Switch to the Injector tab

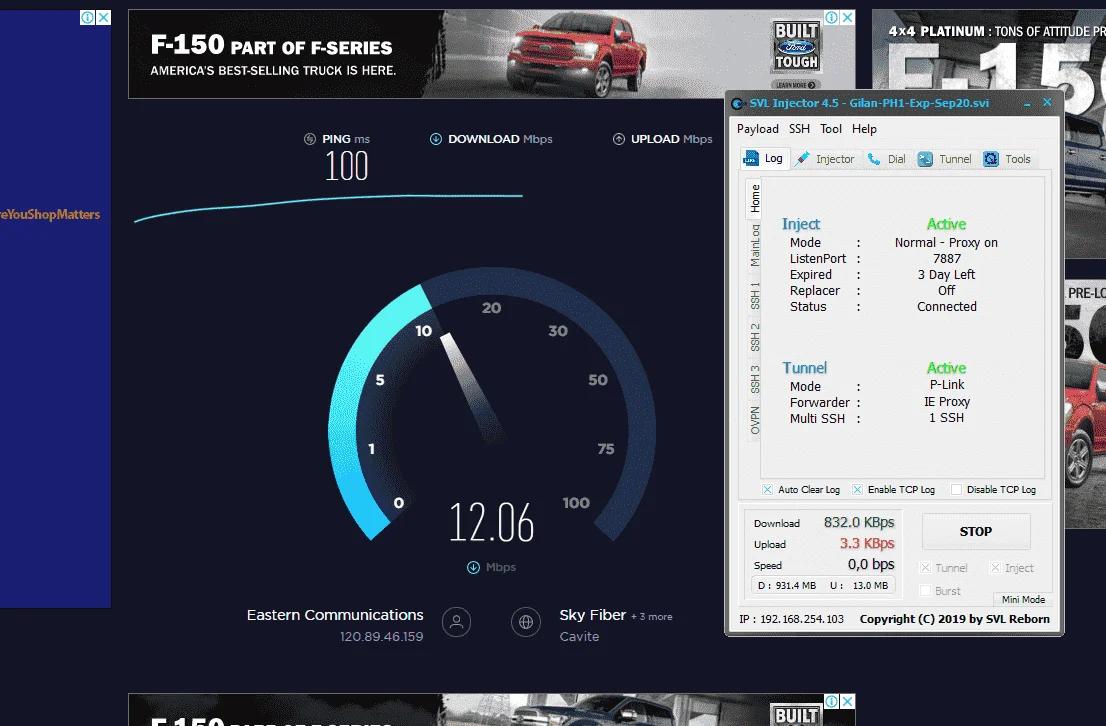coord(825,159)
